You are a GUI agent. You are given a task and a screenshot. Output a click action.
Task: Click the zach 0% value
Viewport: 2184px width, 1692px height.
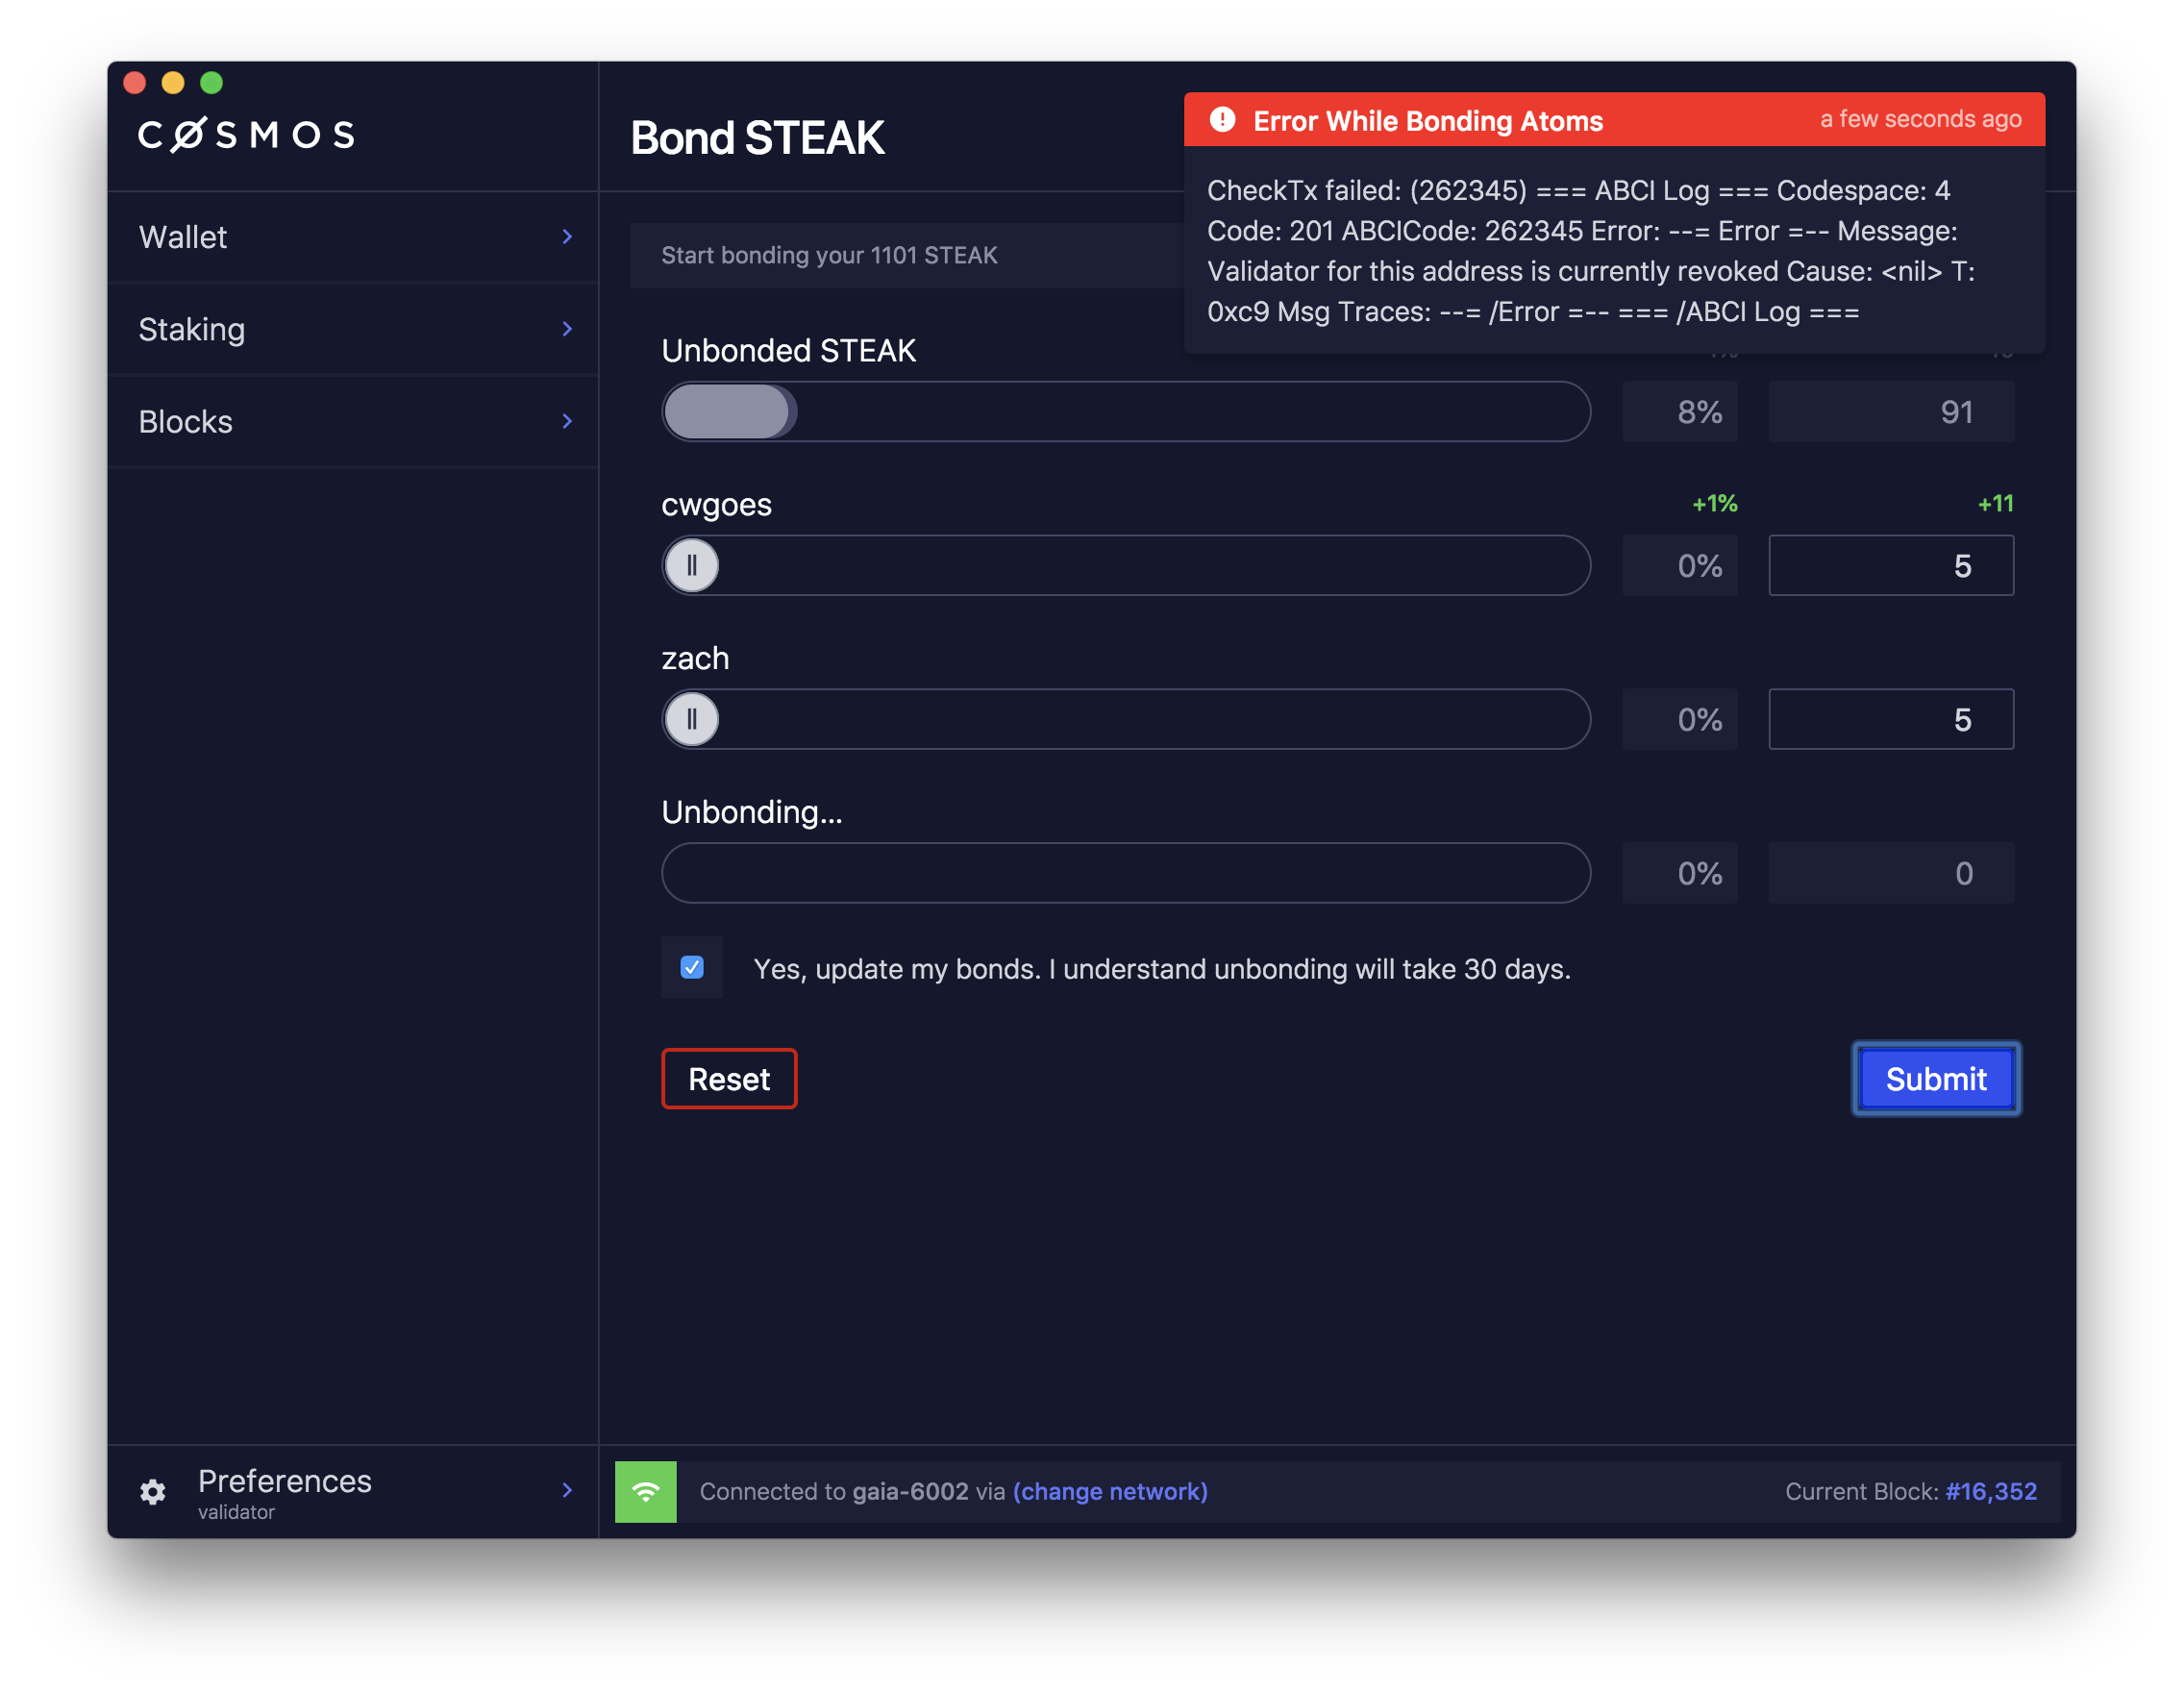[x=1680, y=720]
